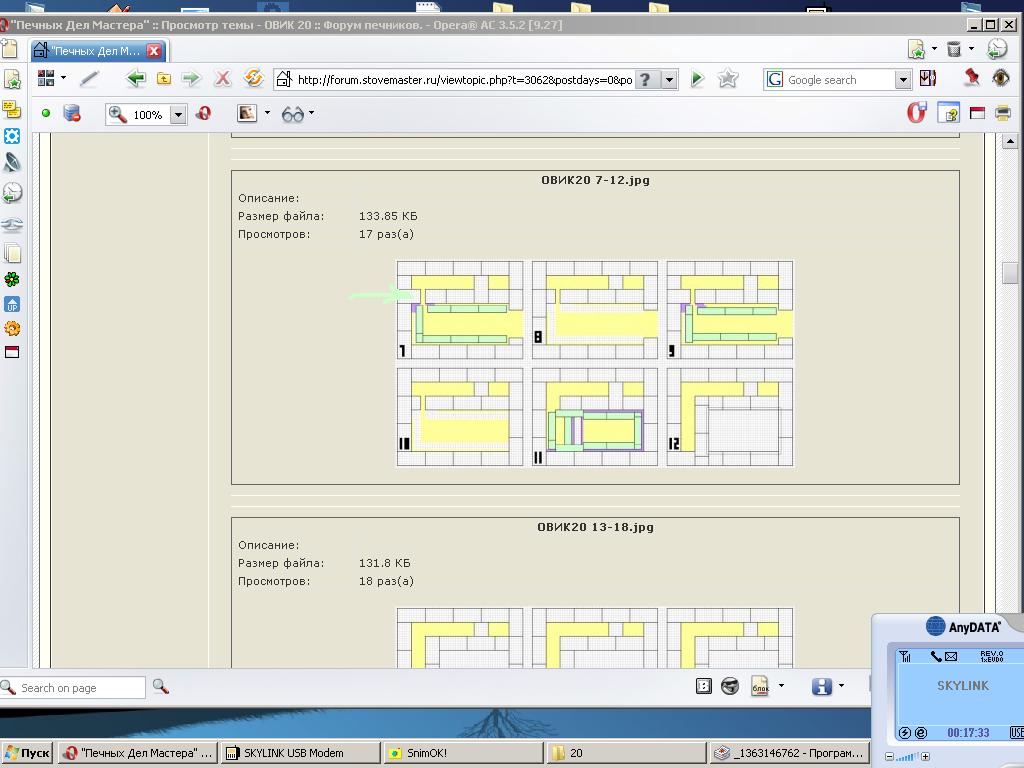
Task: Toggle the eye icon in the top-right toolbar
Action: 1000,79
